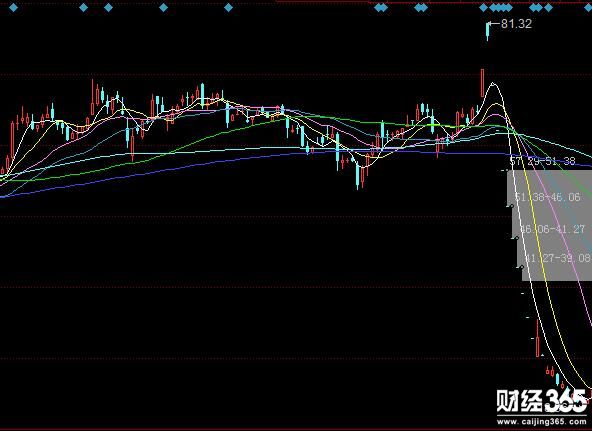The height and width of the screenshot is (431, 592).
Task: Select the 57.29-51.38 gap label
Action: click(543, 162)
